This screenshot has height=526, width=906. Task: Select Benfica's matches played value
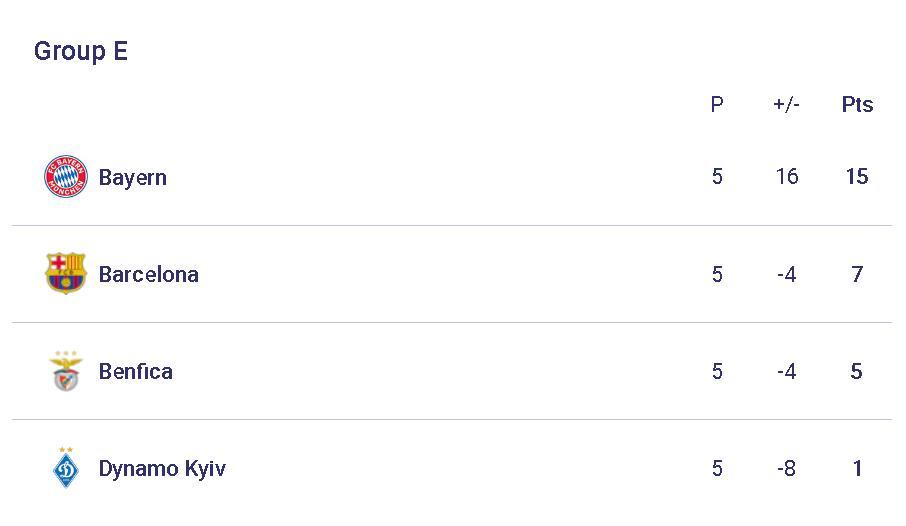coord(717,371)
